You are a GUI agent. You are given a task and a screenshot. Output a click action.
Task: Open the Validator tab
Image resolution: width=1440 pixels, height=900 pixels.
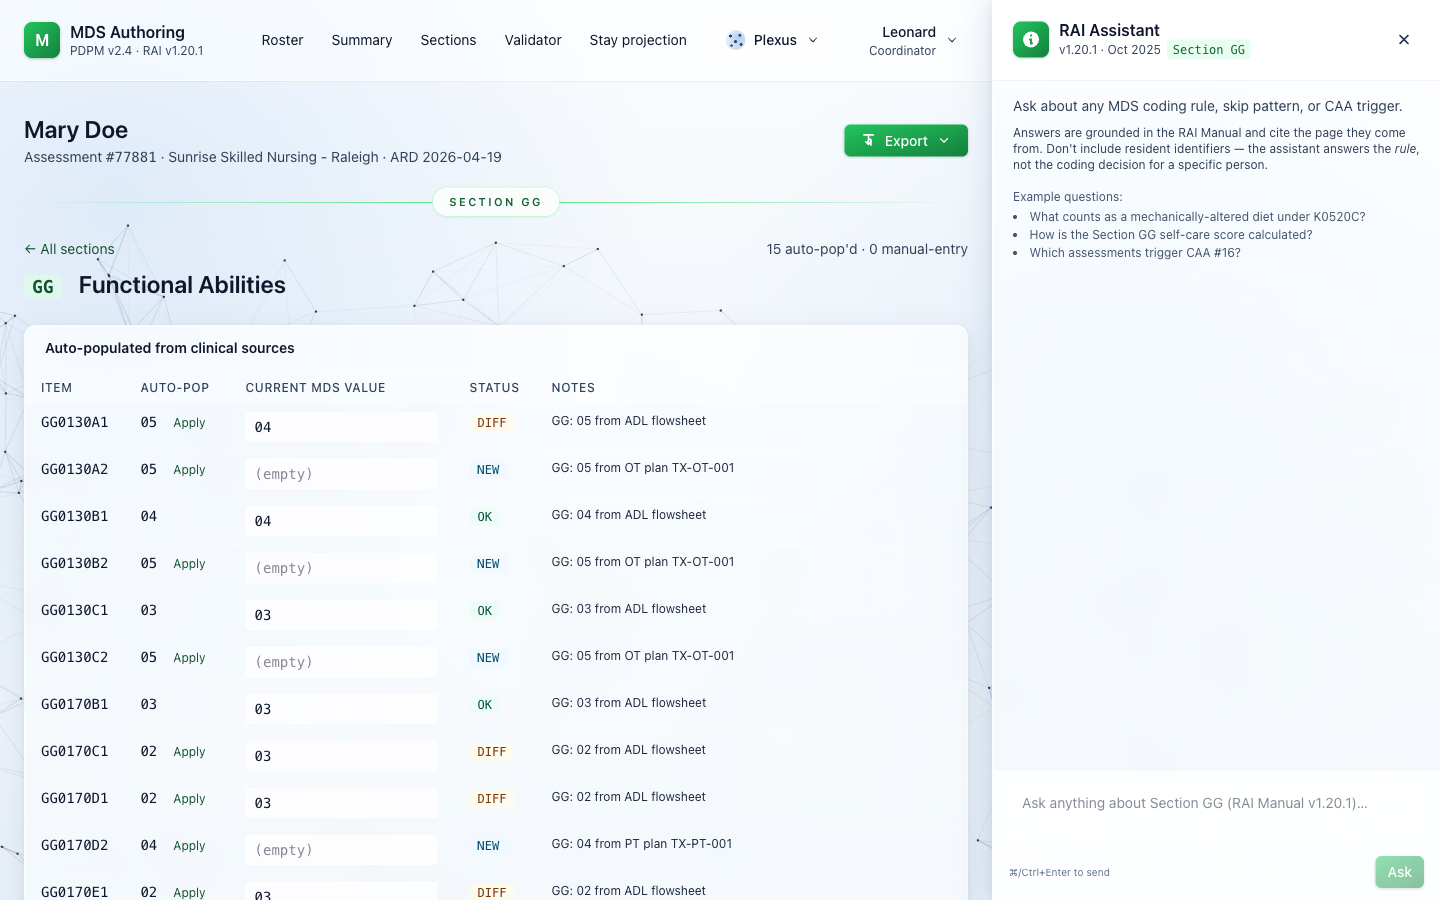pyautogui.click(x=533, y=40)
